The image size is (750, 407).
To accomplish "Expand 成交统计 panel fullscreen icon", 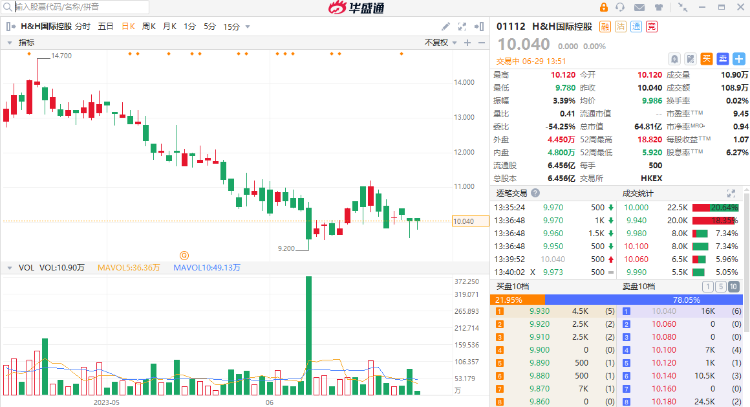I will click(x=731, y=193).
